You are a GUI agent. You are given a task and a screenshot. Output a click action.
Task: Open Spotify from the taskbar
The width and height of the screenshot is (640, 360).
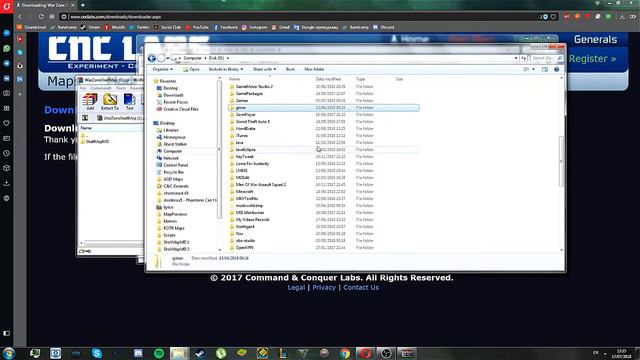click(x=159, y=353)
